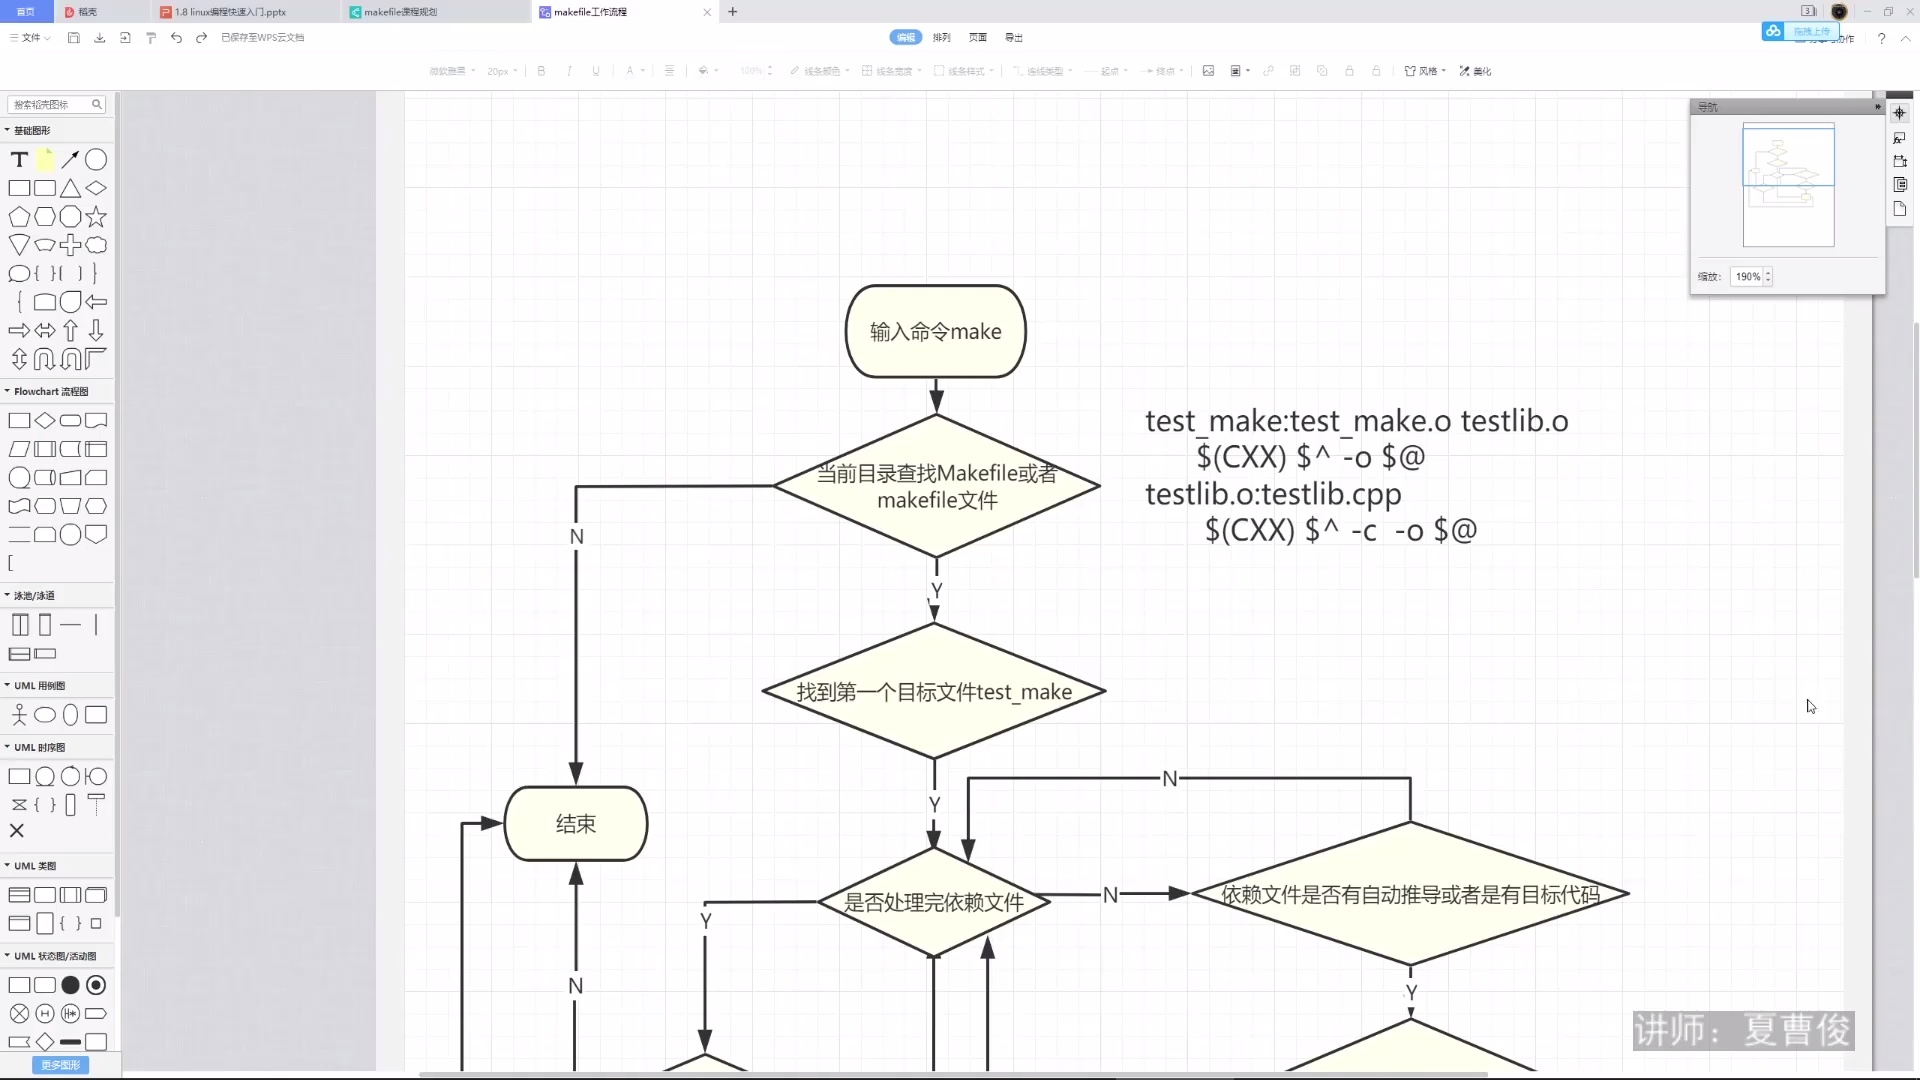Open the fx graphic properties panel icon

click(x=1900, y=138)
